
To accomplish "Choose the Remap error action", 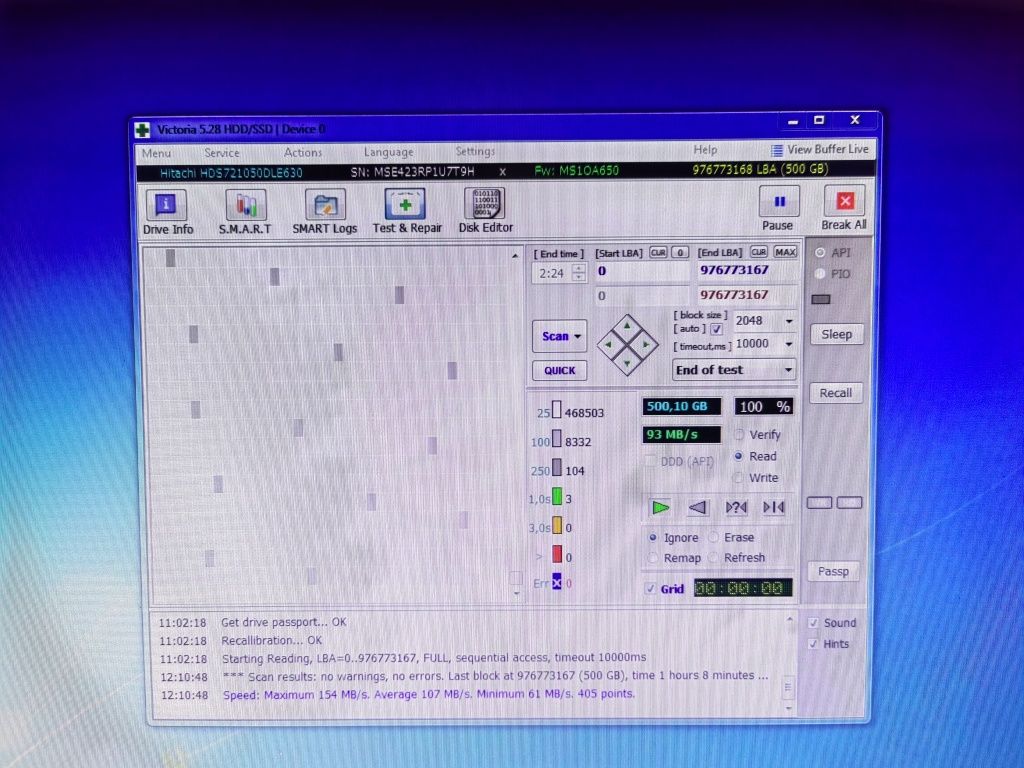I will point(652,558).
